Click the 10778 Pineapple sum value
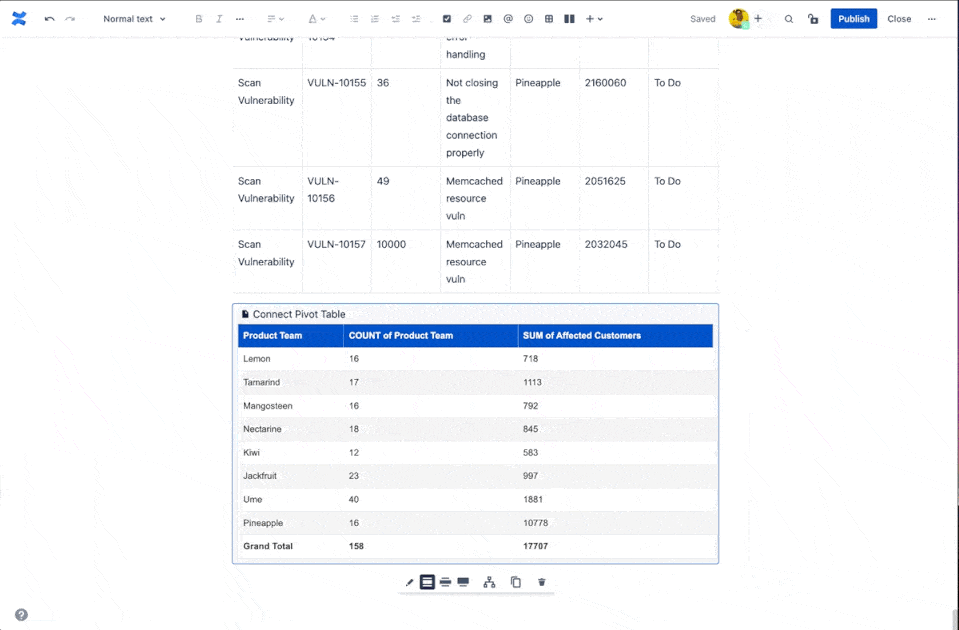This screenshot has height=630, width=959. tap(535, 523)
